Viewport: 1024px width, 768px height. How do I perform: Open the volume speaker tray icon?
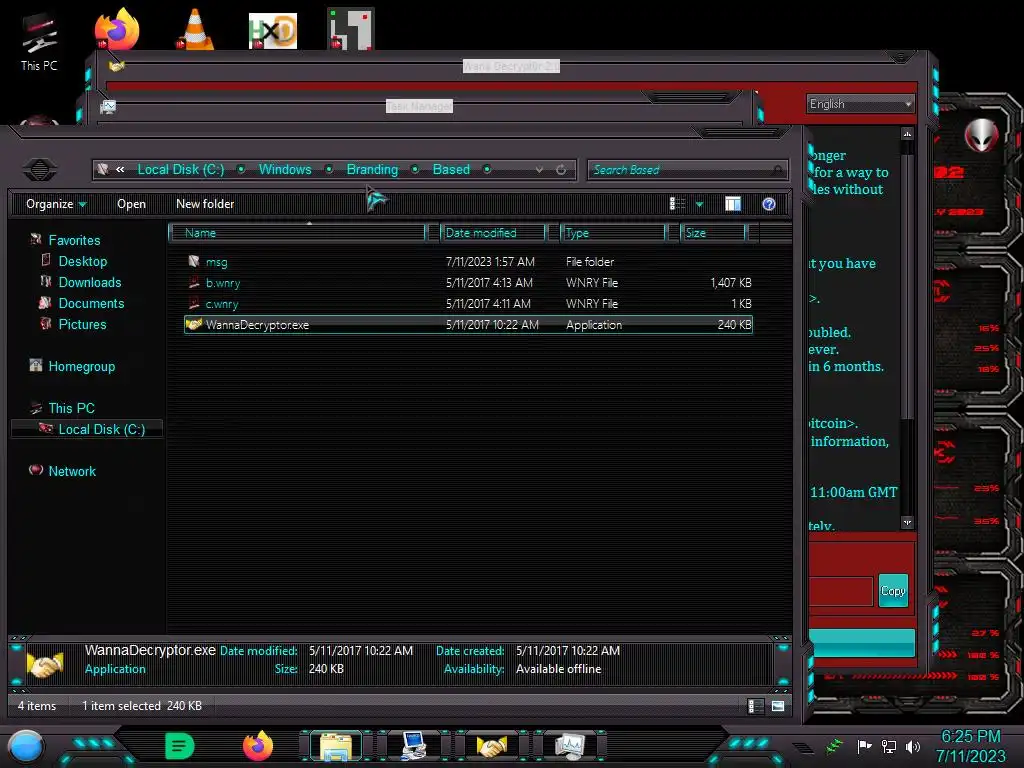tap(913, 746)
